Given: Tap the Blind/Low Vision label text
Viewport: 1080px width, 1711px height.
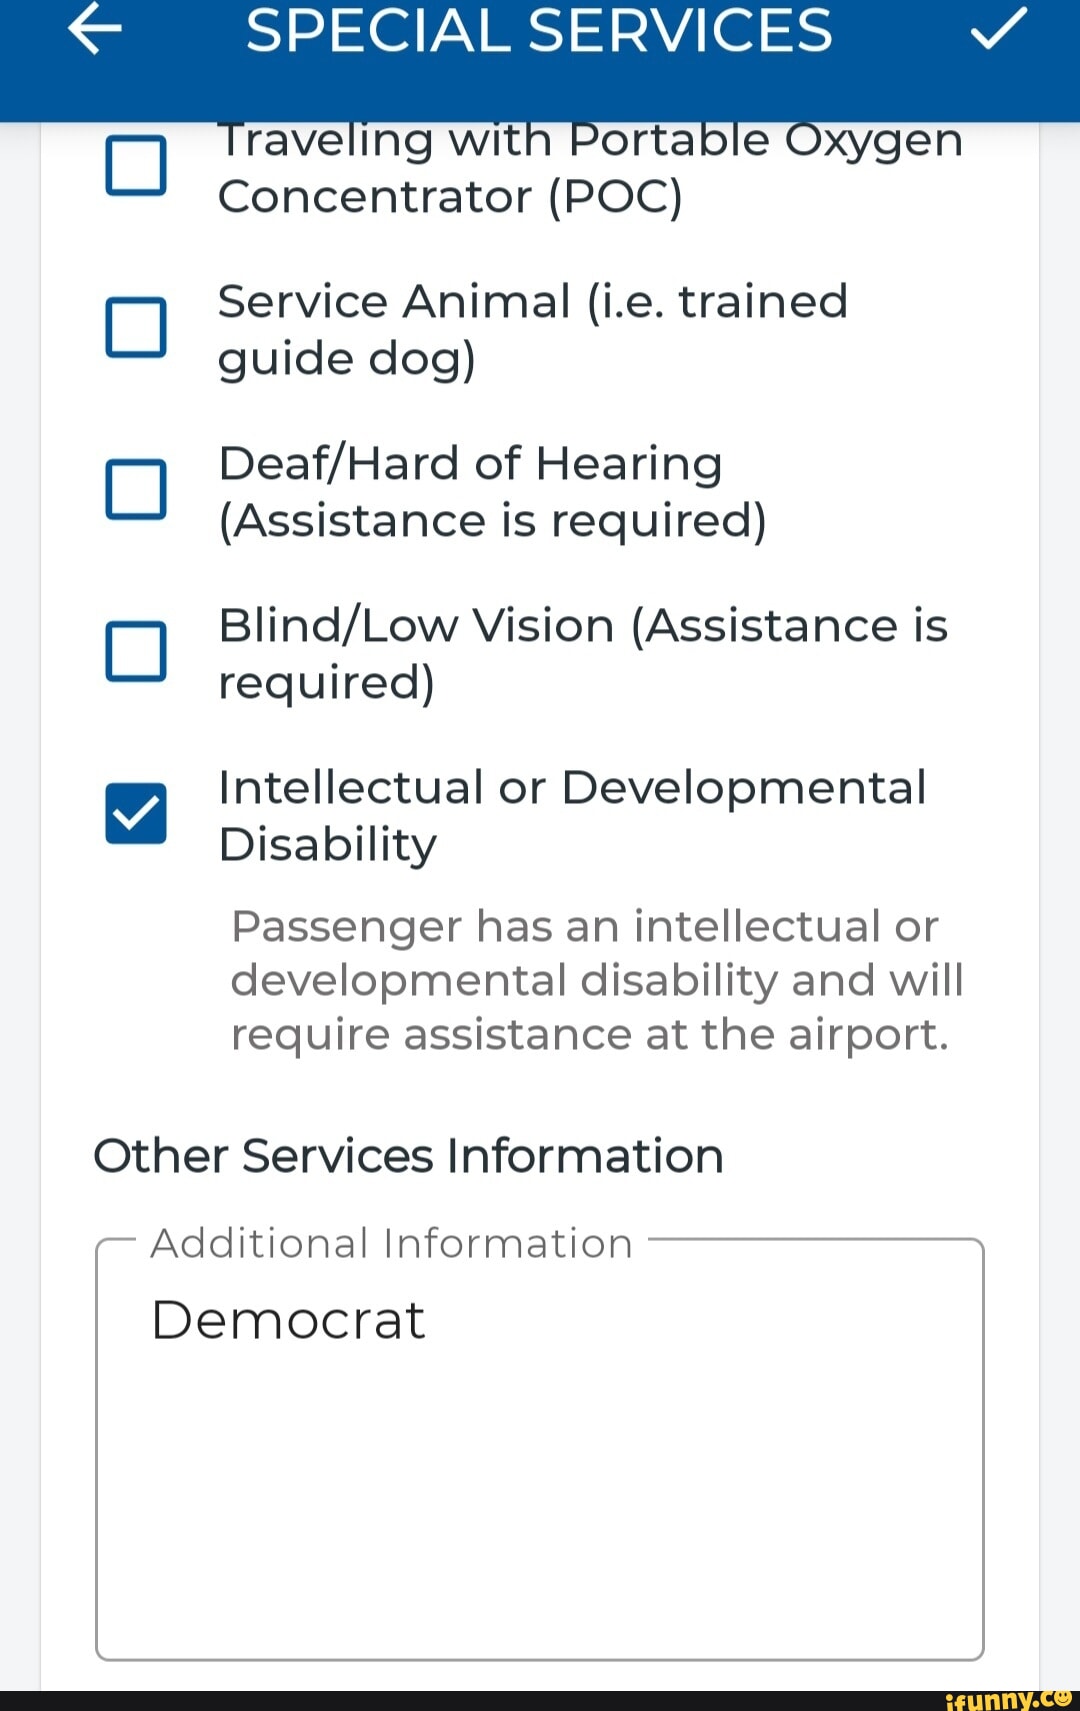Looking at the screenshot, I should coord(582,653).
